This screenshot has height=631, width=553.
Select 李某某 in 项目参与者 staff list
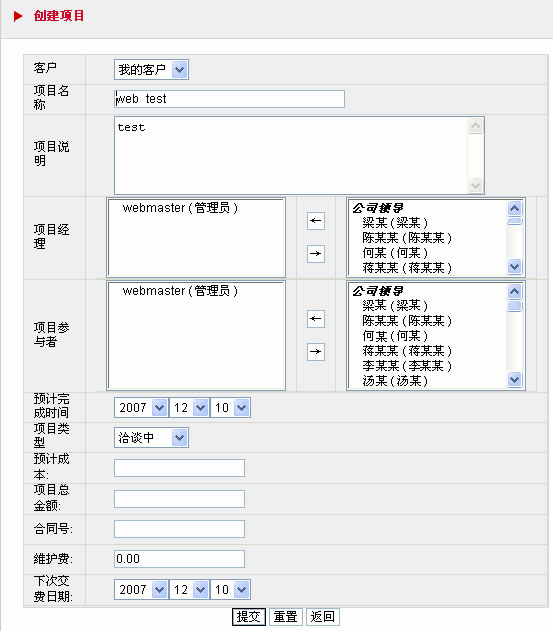click(407, 366)
